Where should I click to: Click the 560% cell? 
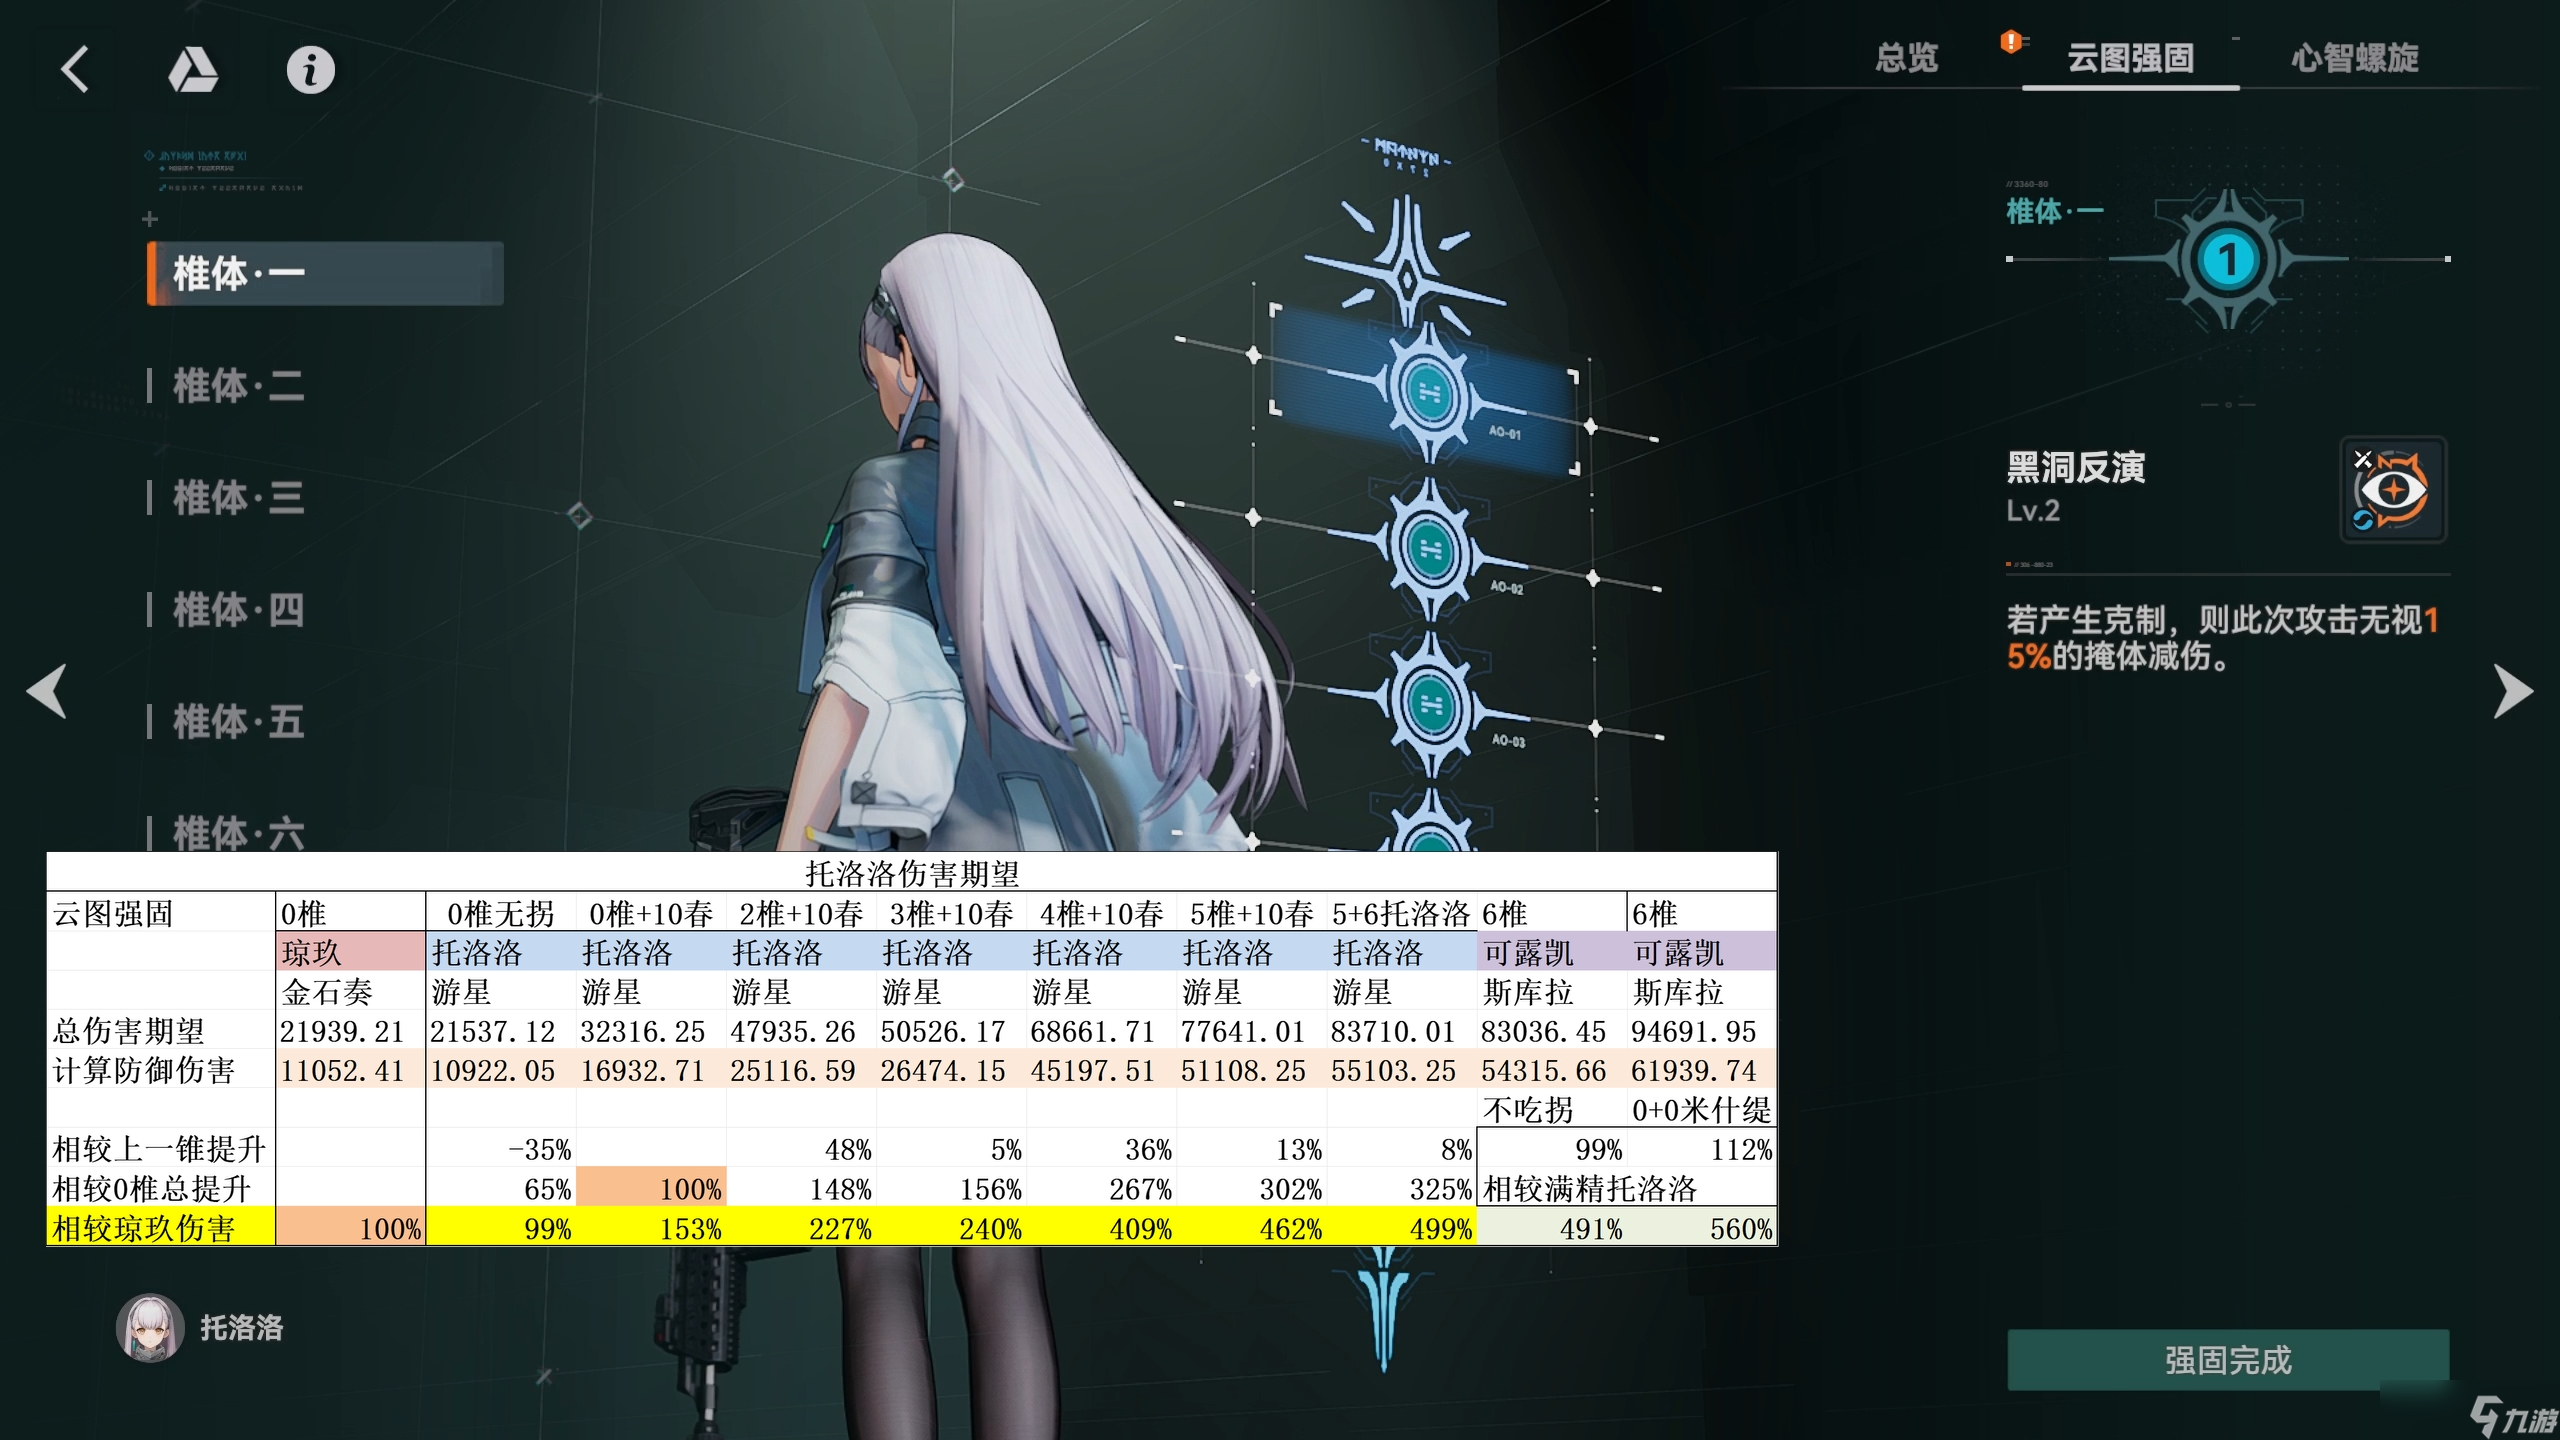click(1701, 1228)
